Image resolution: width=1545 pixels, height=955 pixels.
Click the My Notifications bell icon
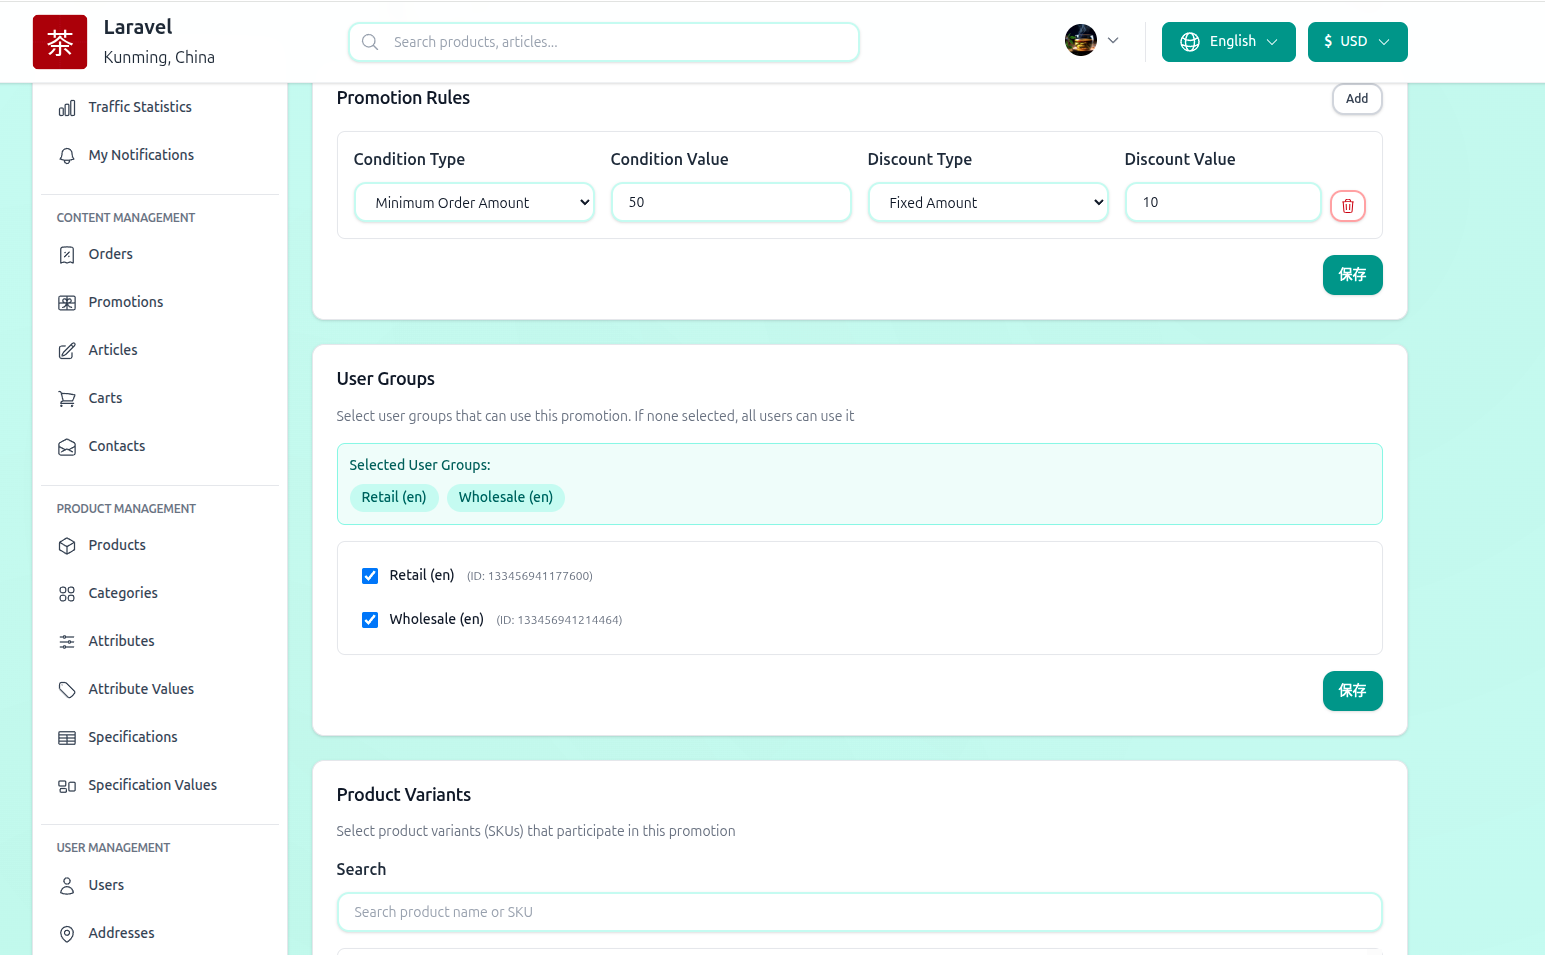pyautogui.click(x=67, y=156)
